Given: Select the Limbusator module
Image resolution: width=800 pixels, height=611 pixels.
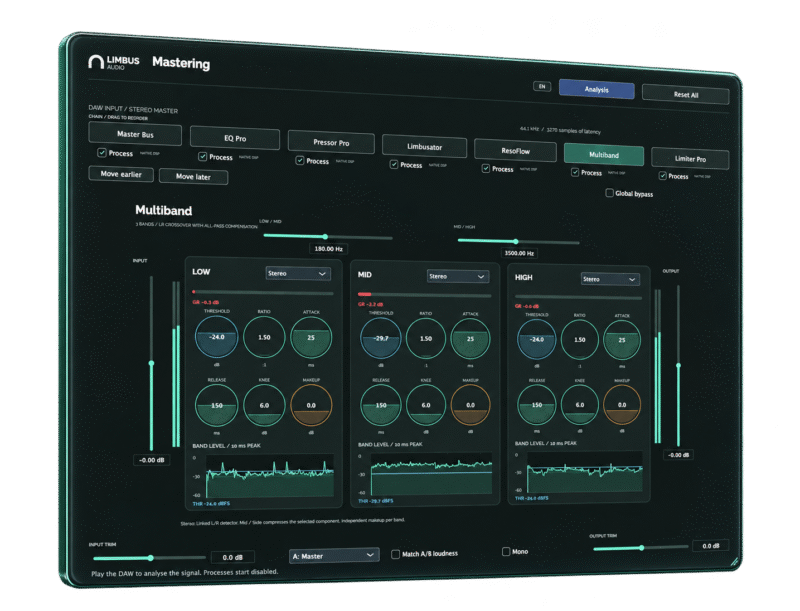Looking at the screenshot, I should pos(424,146).
